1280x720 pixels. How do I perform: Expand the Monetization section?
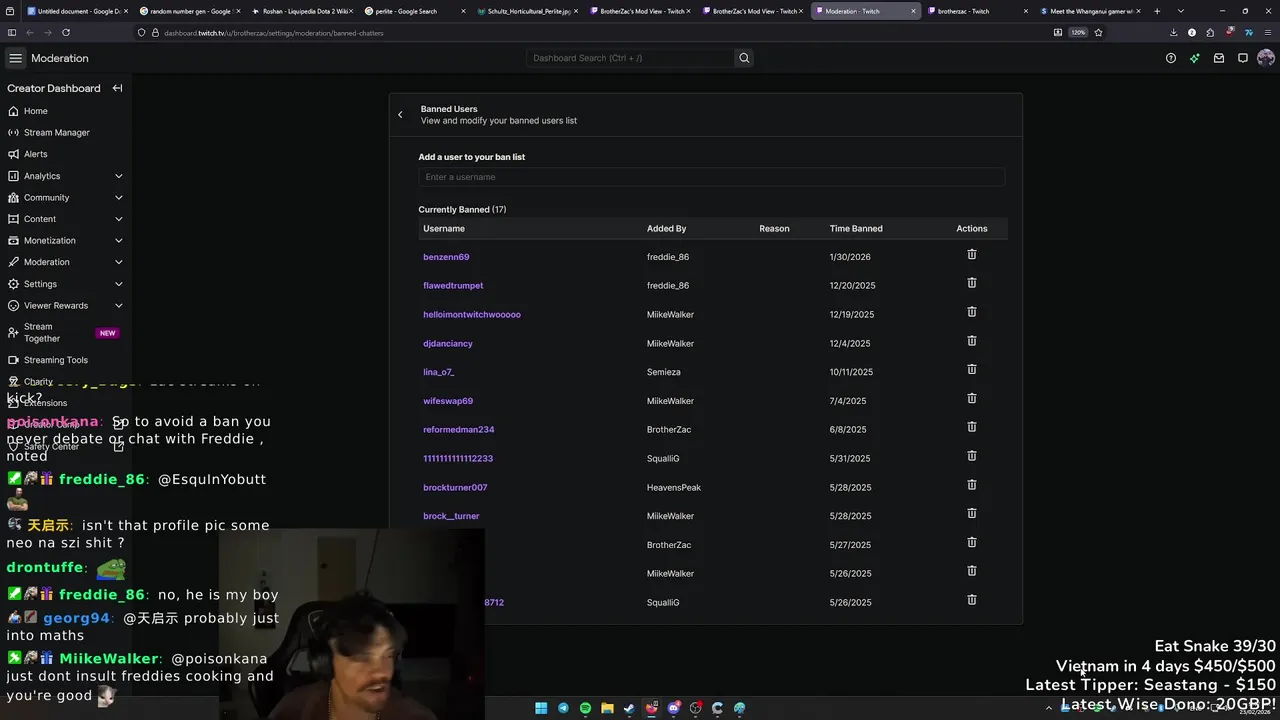[66, 241]
